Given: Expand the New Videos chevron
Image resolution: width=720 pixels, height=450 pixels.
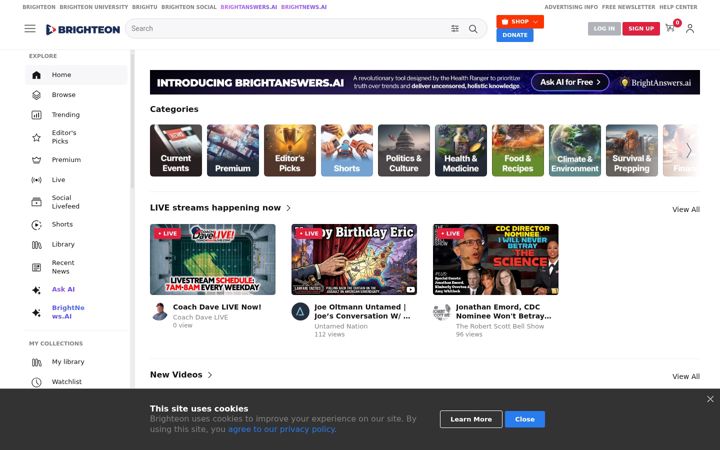Looking at the screenshot, I should (x=210, y=375).
